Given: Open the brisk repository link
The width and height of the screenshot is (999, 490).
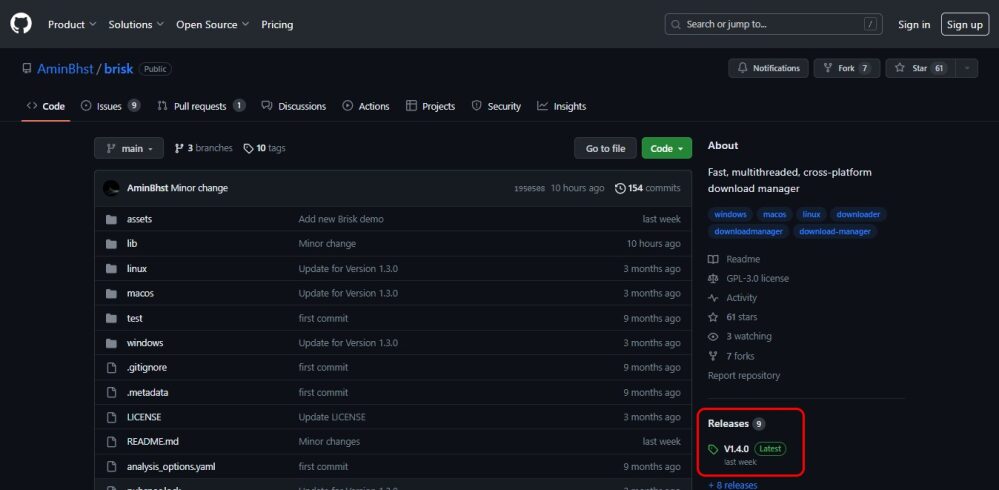Looking at the screenshot, I should tap(119, 69).
